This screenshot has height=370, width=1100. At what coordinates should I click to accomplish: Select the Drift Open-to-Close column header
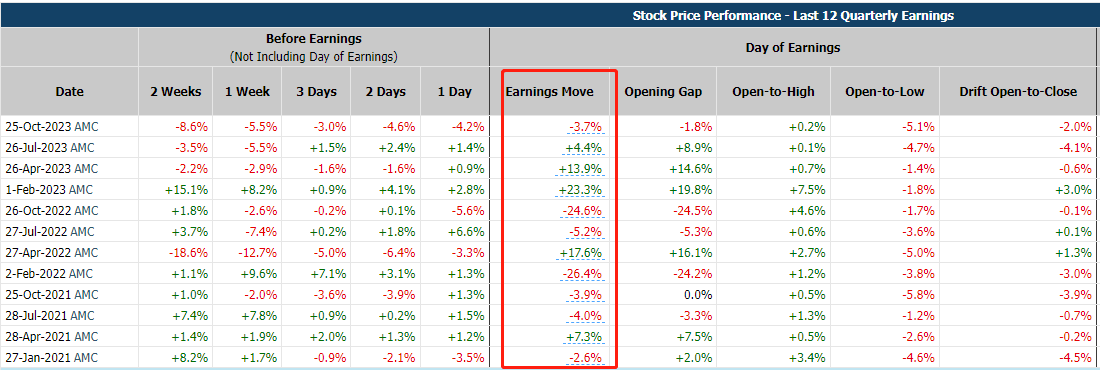1019,91
